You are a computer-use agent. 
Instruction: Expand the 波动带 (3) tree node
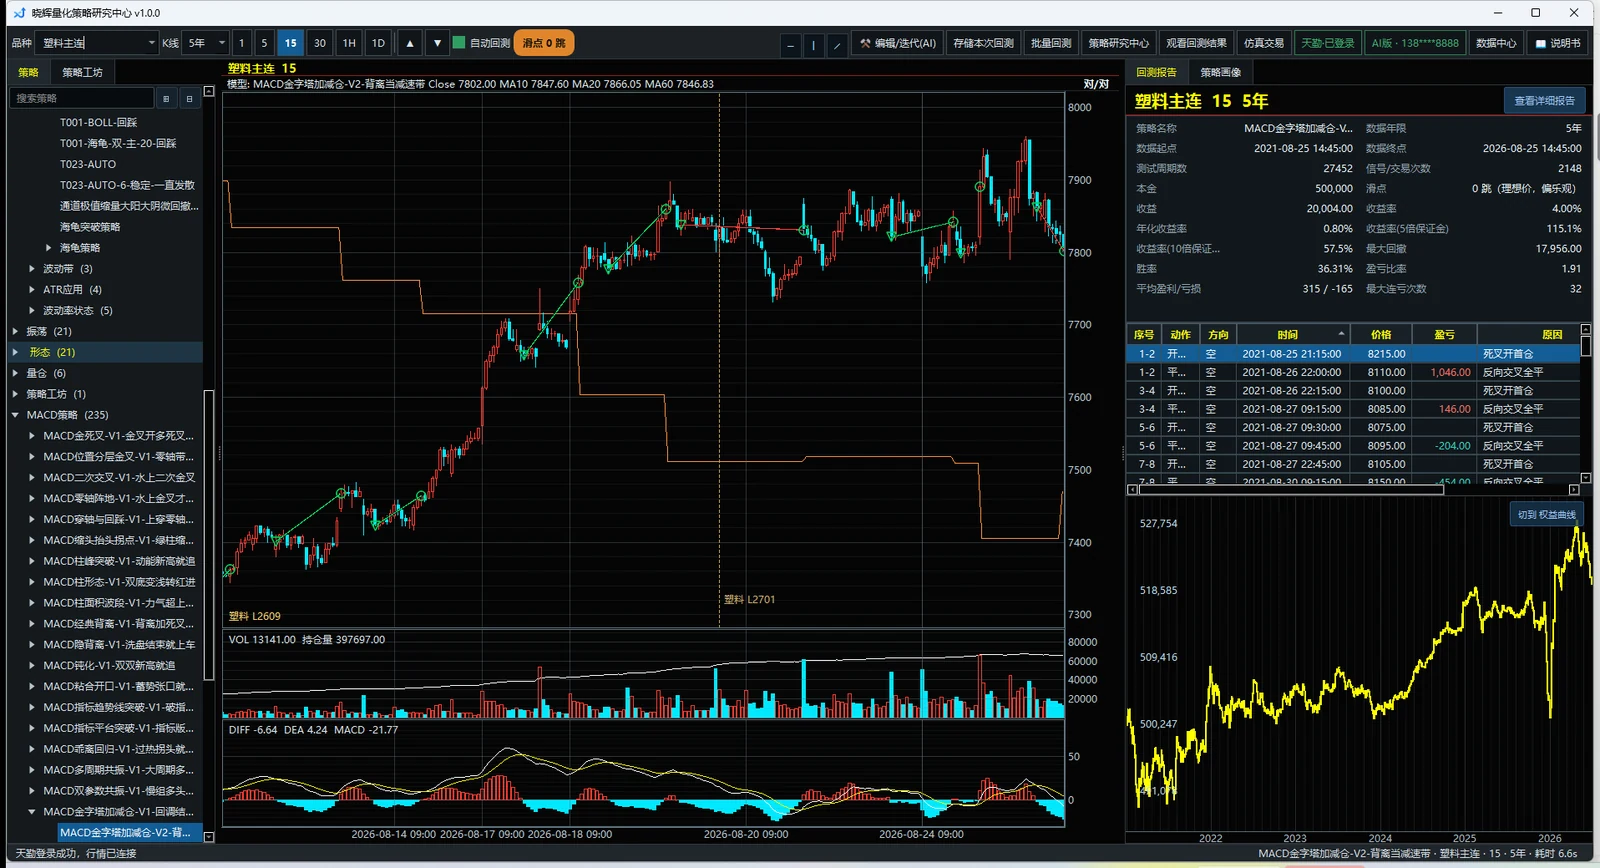[x=32, y=269]
